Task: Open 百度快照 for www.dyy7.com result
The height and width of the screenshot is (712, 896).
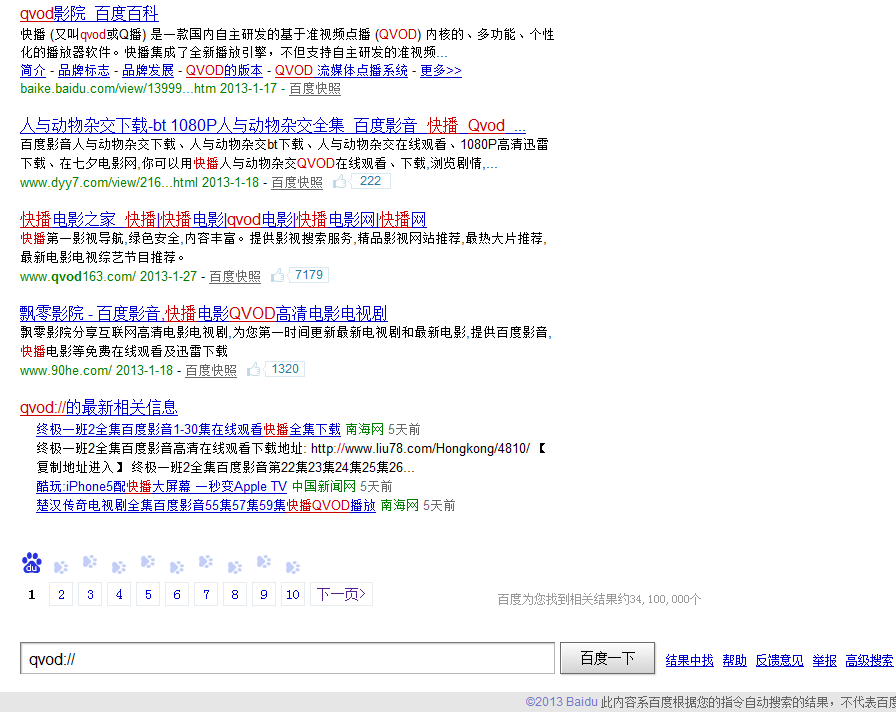Action: tap(297, 182)
